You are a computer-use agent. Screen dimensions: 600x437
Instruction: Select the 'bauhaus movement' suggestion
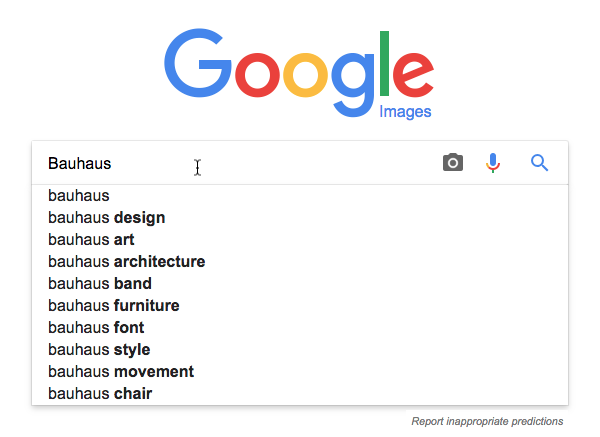pos(121,372)
